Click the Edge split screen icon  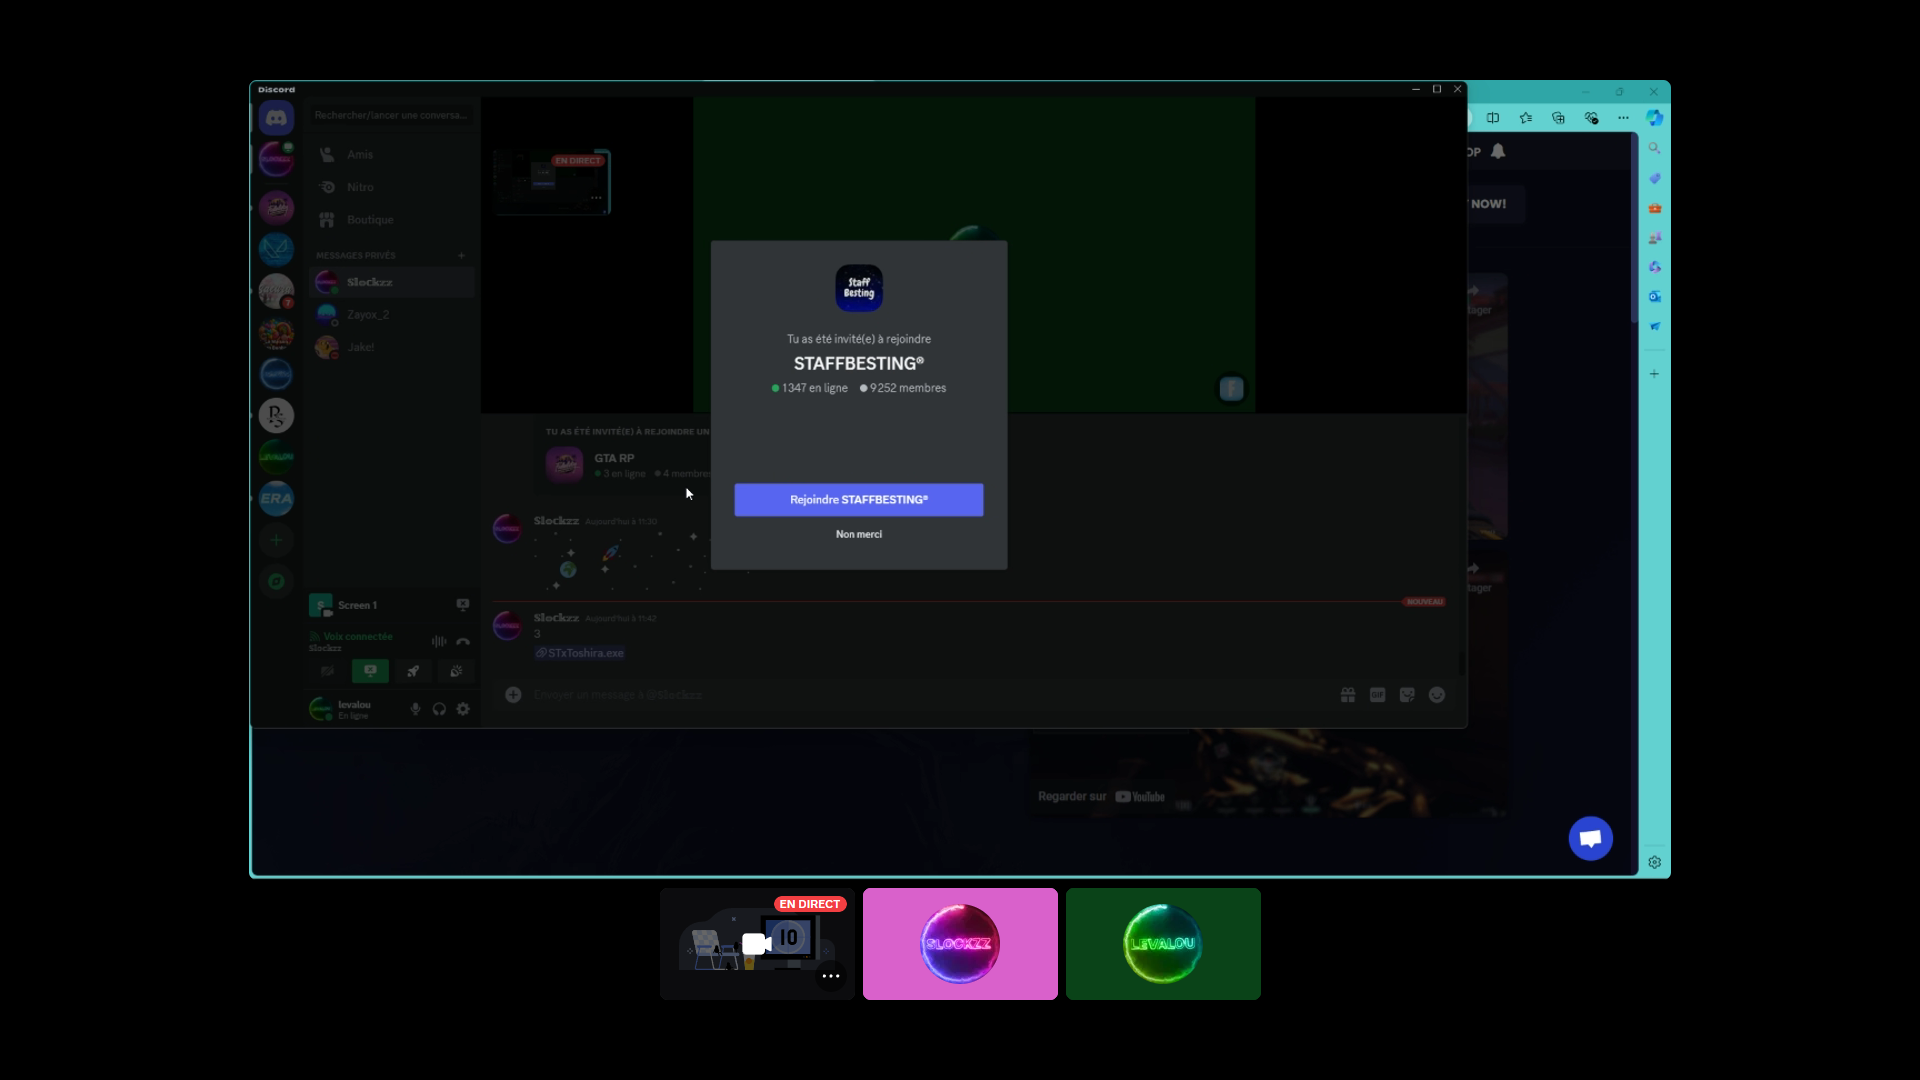(x=1493, y=118)
